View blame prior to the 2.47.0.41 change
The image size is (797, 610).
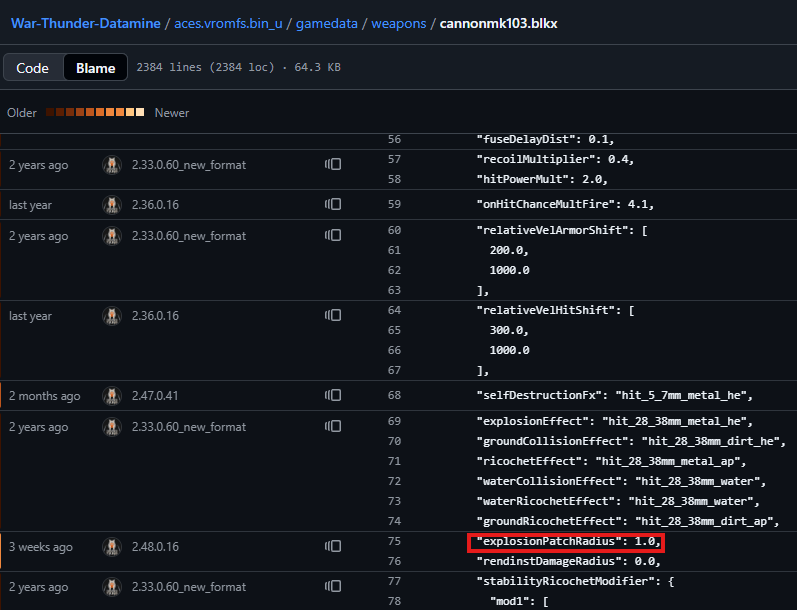(333, 396)
